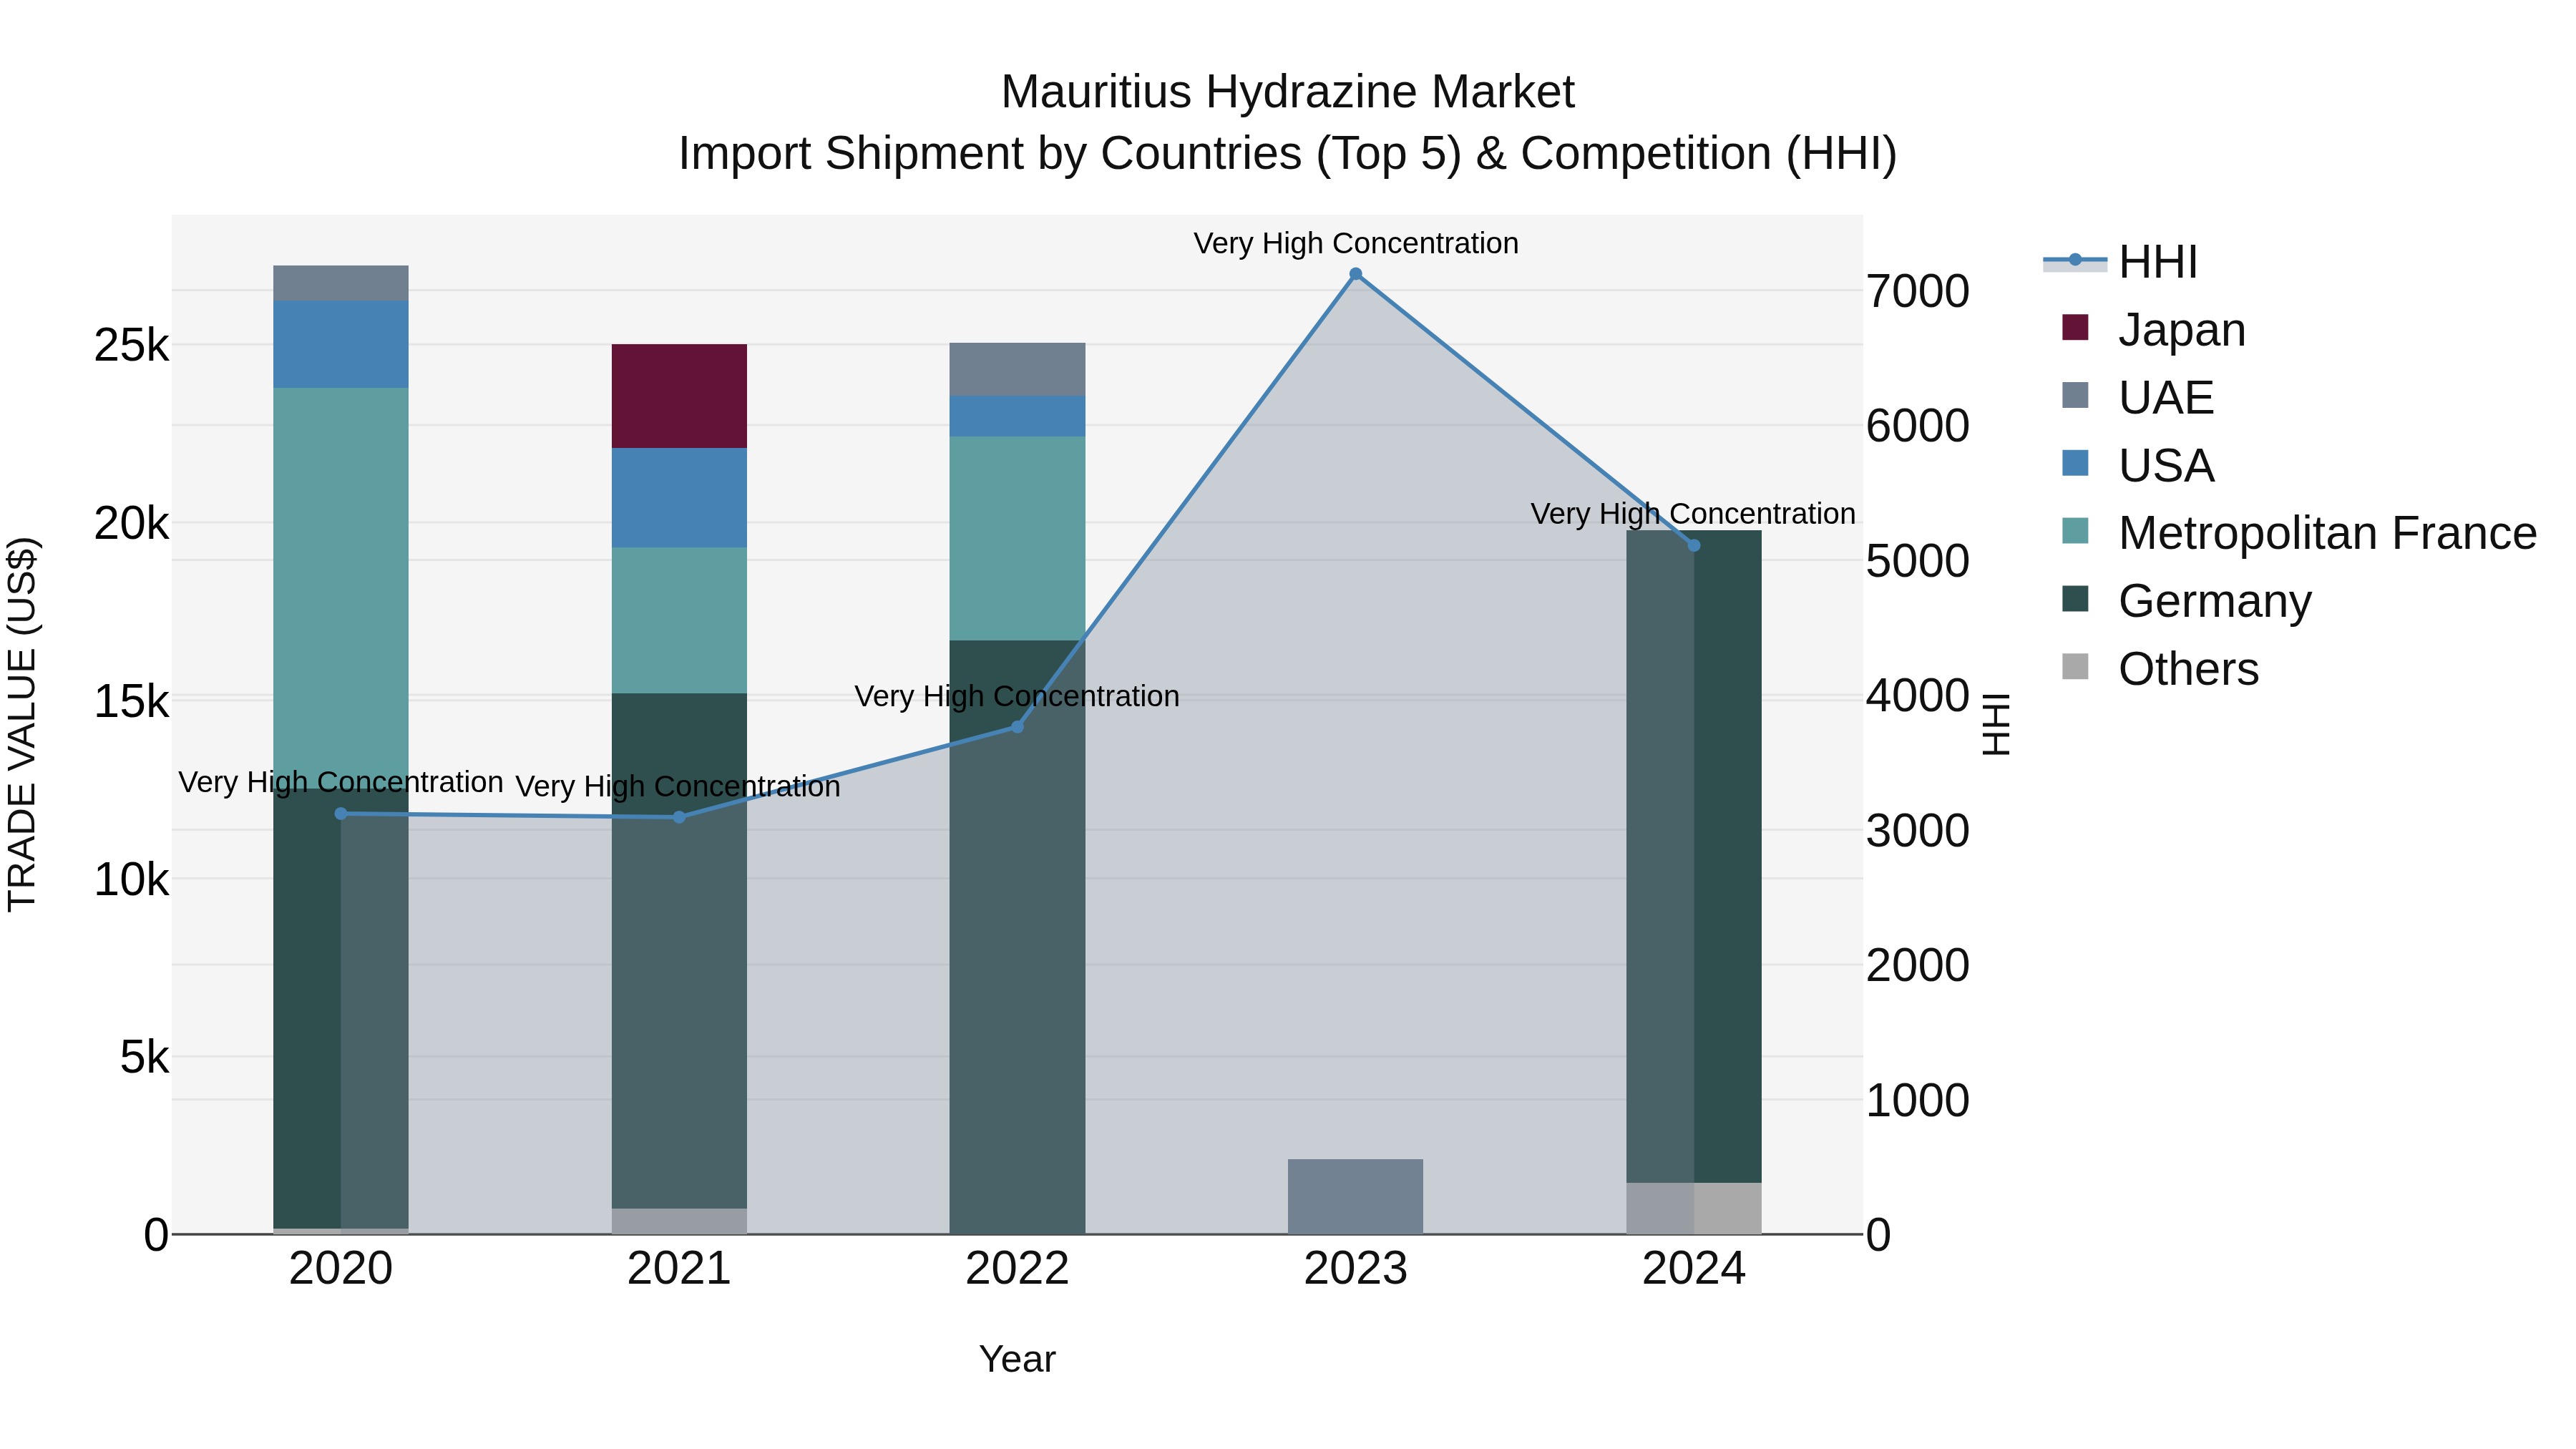Image resolution: width=2576 pixels, height=1449 pixels.
Task: Click Very High Concentration label above 2023
Action: 1355,243
